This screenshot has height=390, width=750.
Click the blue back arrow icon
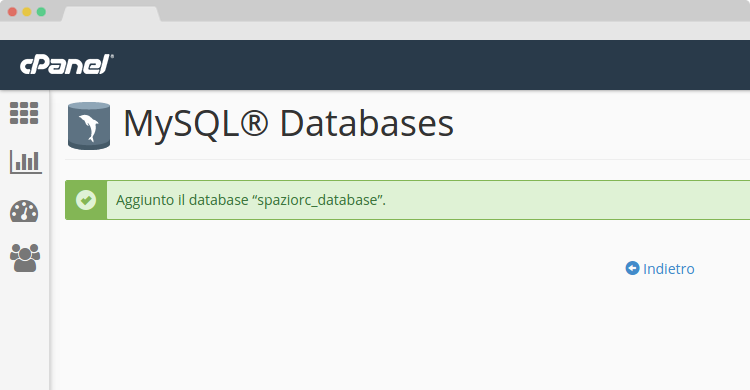coord(632,268)
